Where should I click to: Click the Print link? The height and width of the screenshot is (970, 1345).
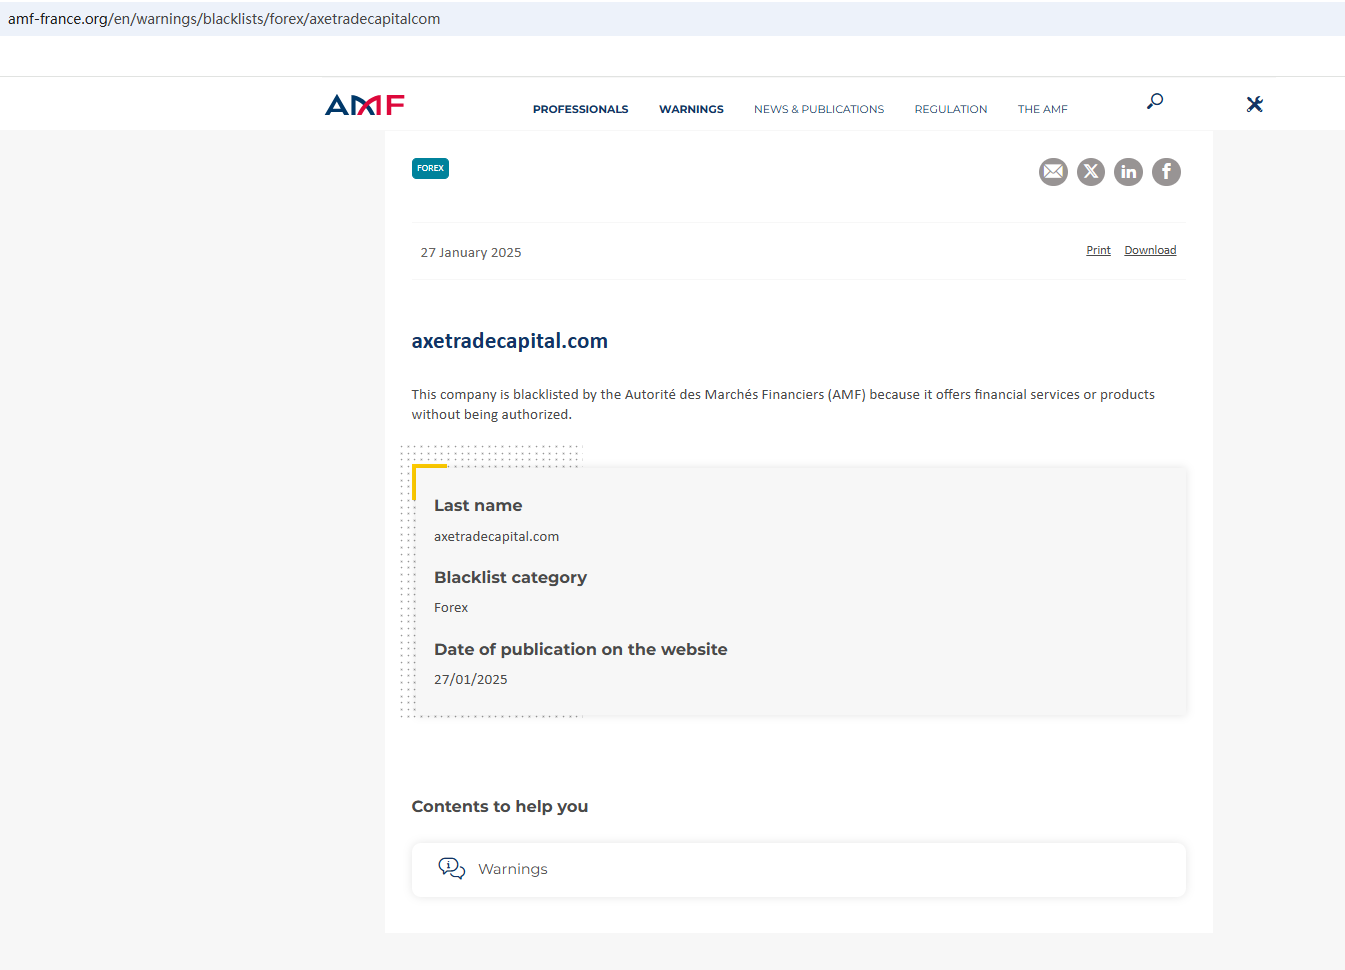1098,250
